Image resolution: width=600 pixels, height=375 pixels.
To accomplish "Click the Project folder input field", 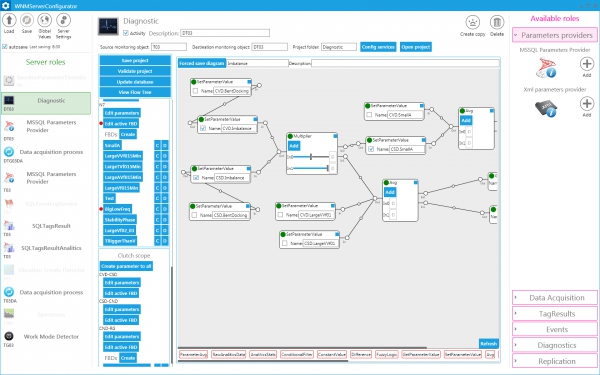I will [x=339, y=47].
